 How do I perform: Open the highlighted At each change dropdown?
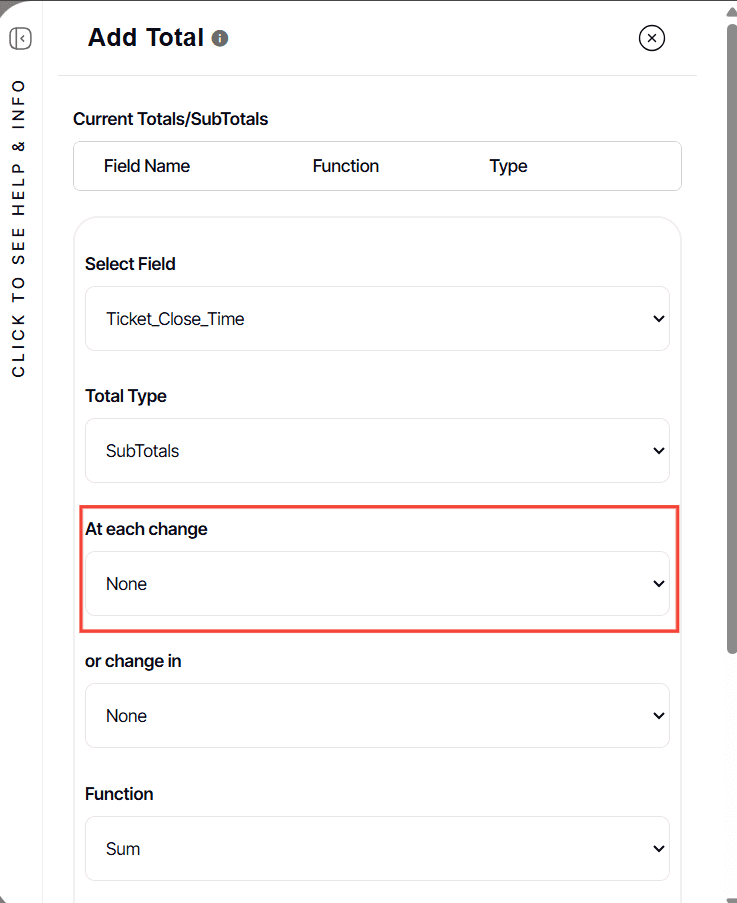tap(377, 583)
